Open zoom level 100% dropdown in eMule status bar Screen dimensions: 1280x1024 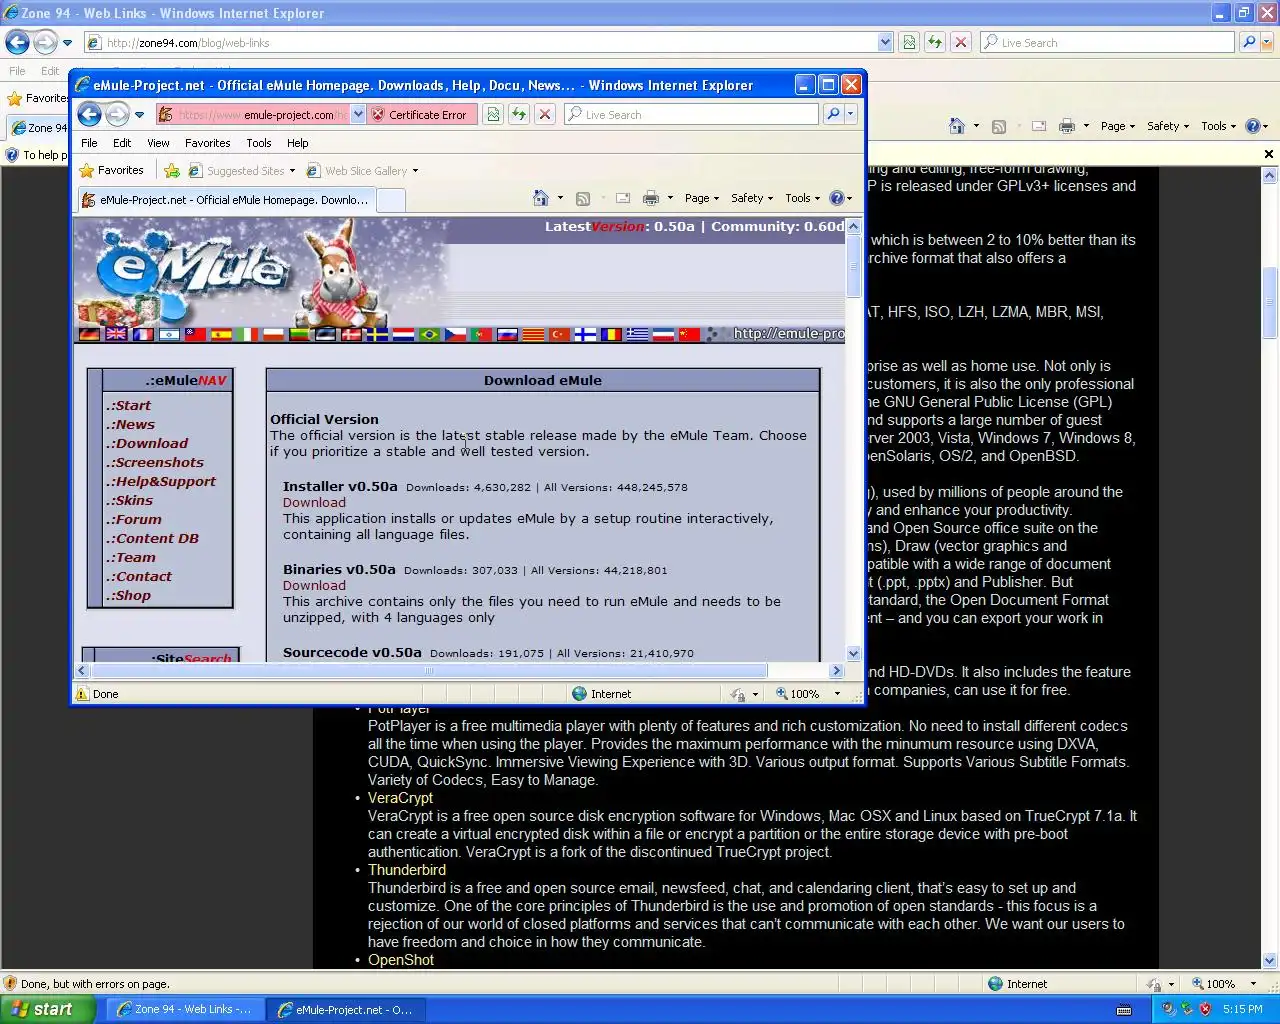pos(837,694)
